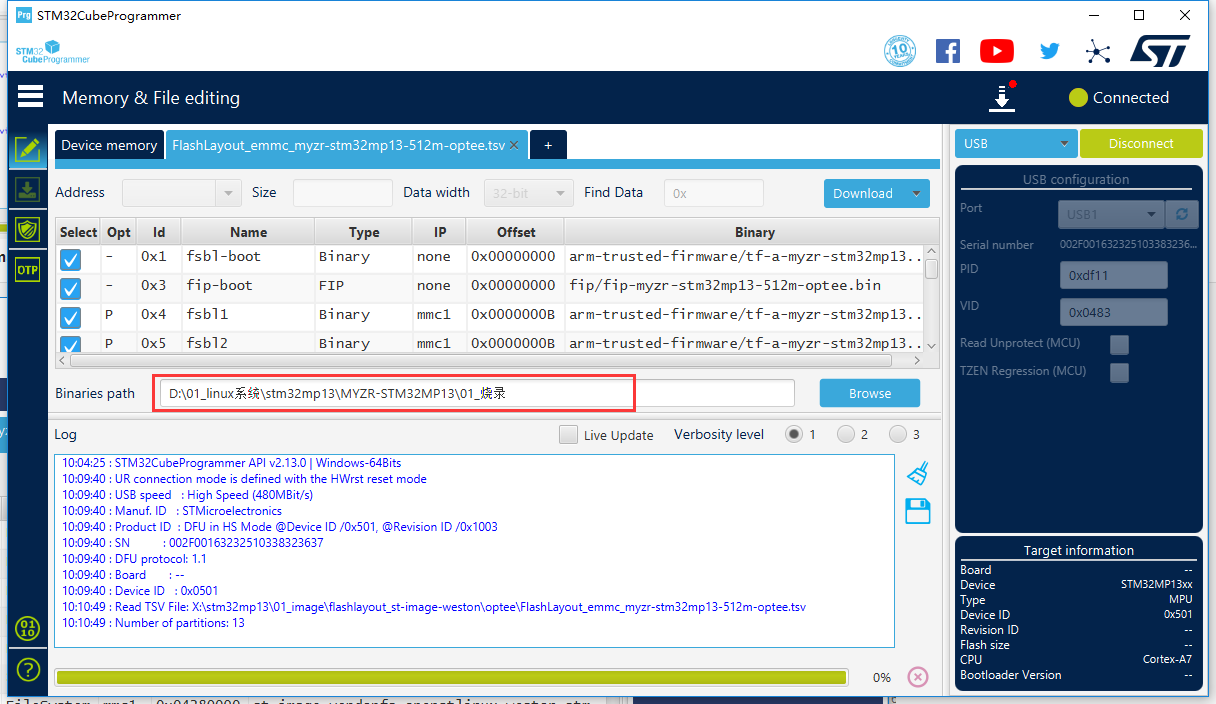Cancel operation with the red X icon
The width and height of the screenshot is (1216, 704).
(x=917, y=677)
